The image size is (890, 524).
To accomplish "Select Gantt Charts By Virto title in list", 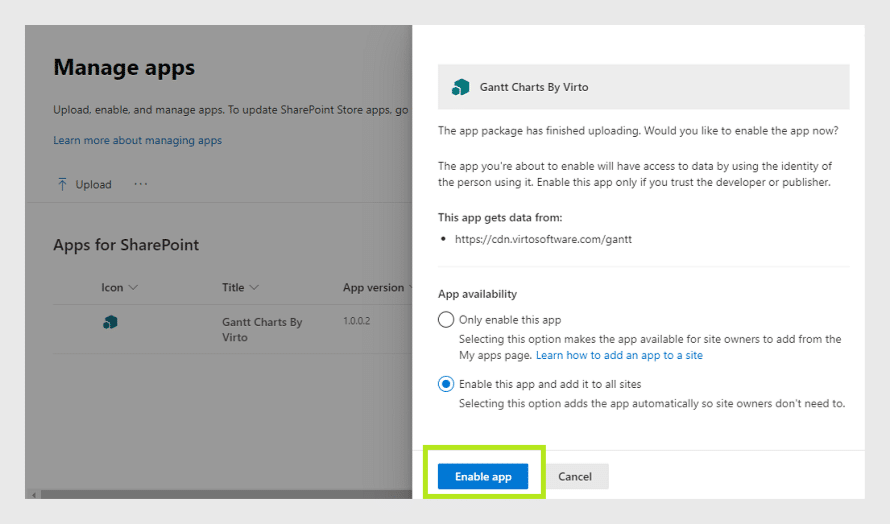I will pyautogui.click(x=262, y=329).
